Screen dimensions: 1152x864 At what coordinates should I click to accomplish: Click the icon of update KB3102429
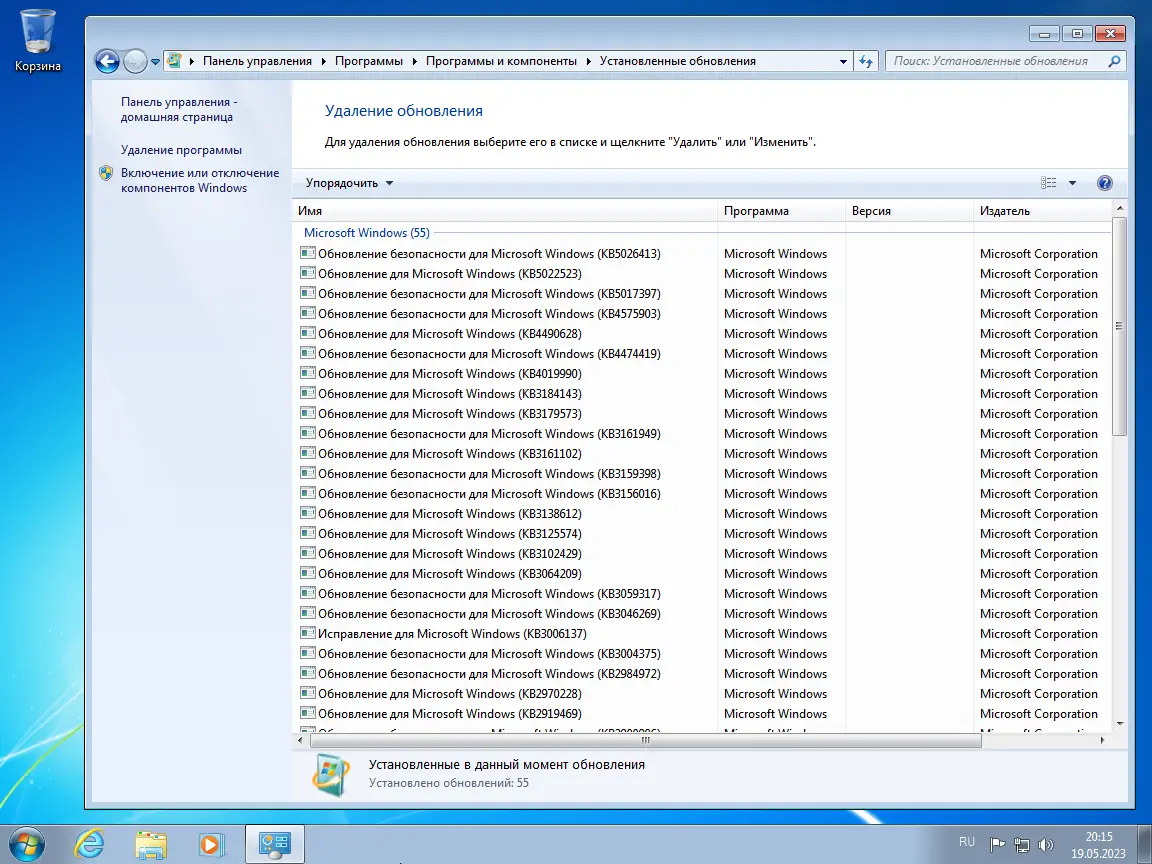[308, 553]
